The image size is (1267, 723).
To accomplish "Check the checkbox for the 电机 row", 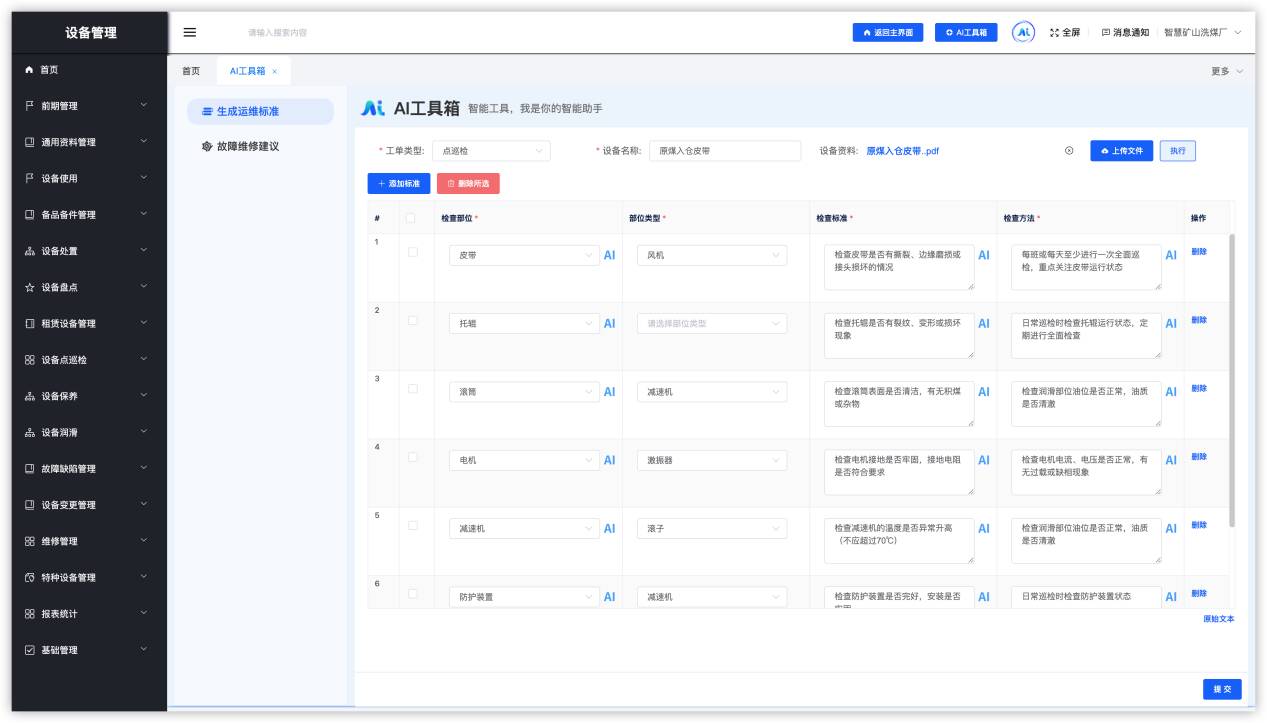I will click(413, 457).
